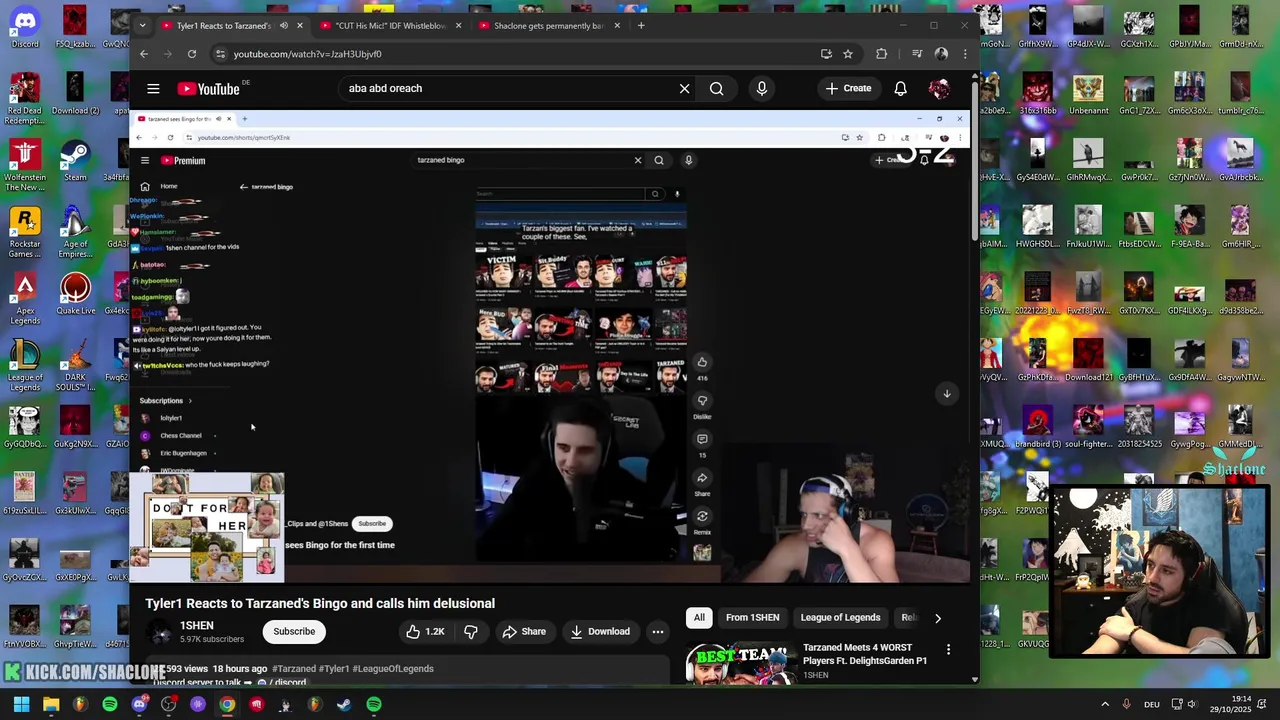Screen dimensions: 1280x720
Task: Open the YouTube guide hamburger menu
Action: coord(153,89)
